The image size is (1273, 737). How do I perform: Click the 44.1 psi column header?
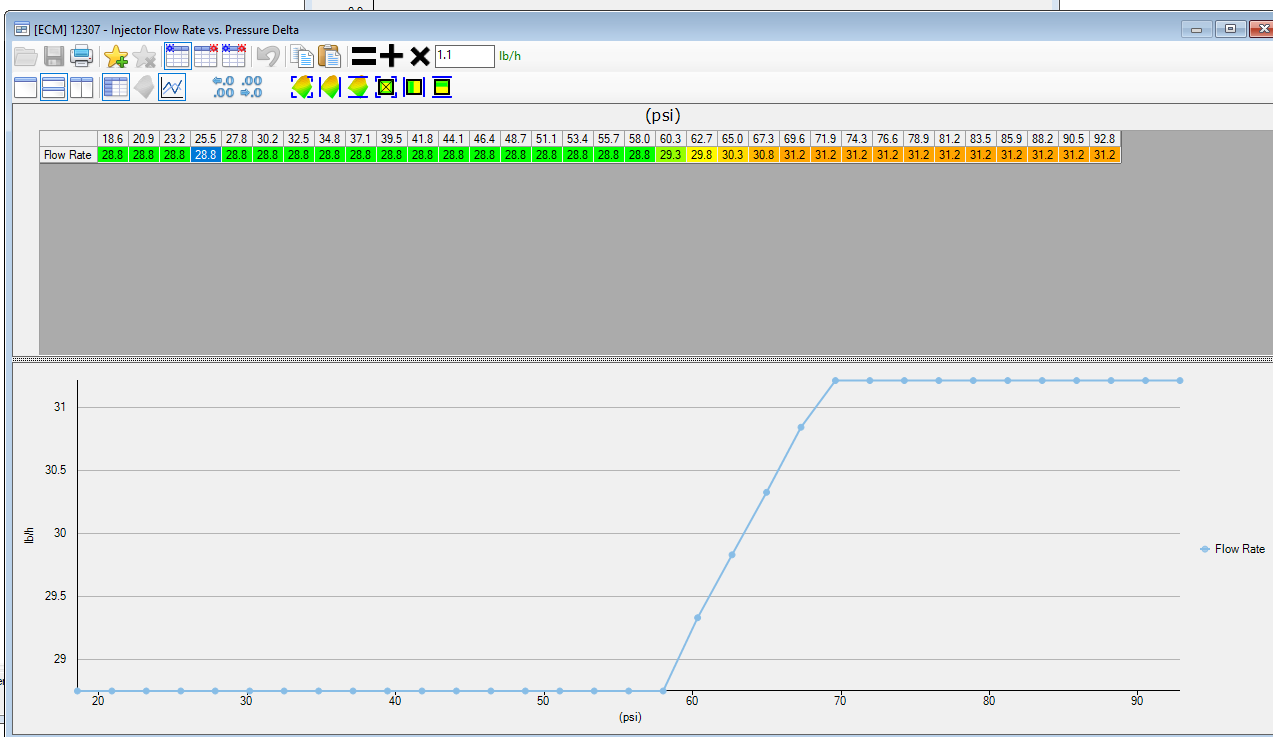click(x=454, y=139)
